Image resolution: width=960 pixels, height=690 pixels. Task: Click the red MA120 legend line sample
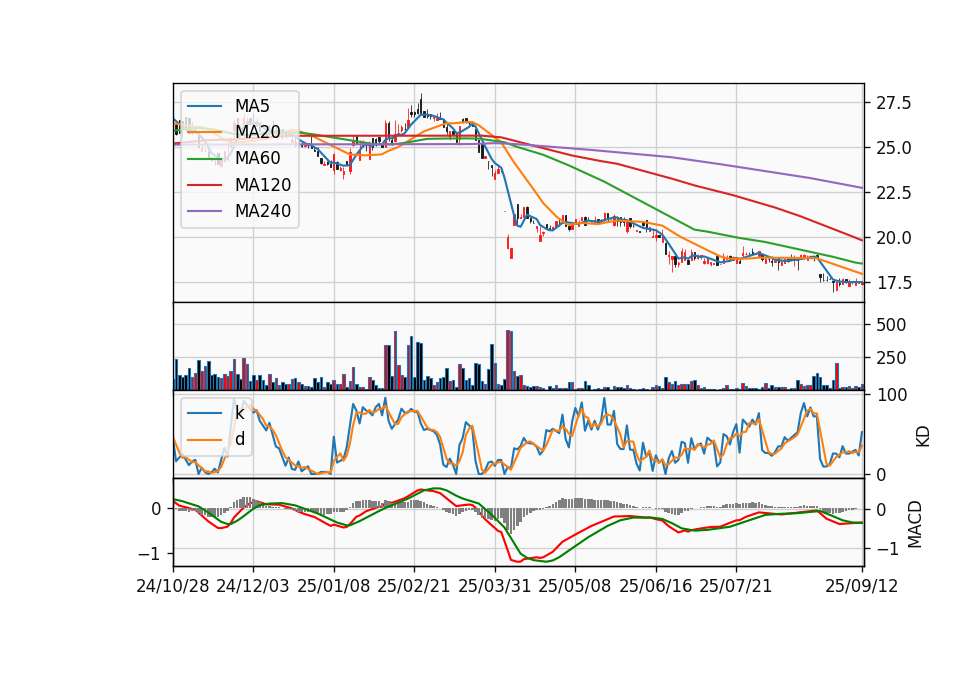[204, 184]
